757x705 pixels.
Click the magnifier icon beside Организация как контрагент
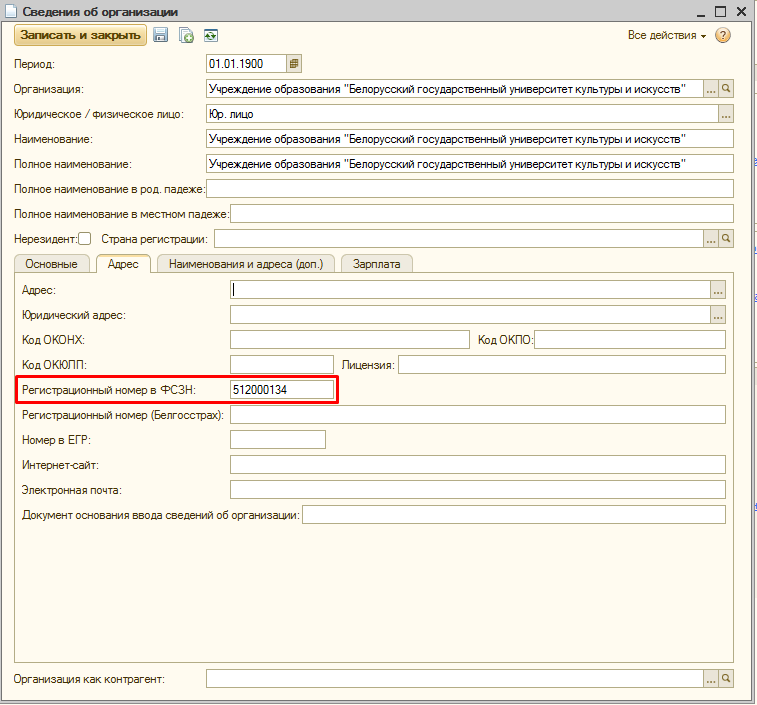pos(727,679)
